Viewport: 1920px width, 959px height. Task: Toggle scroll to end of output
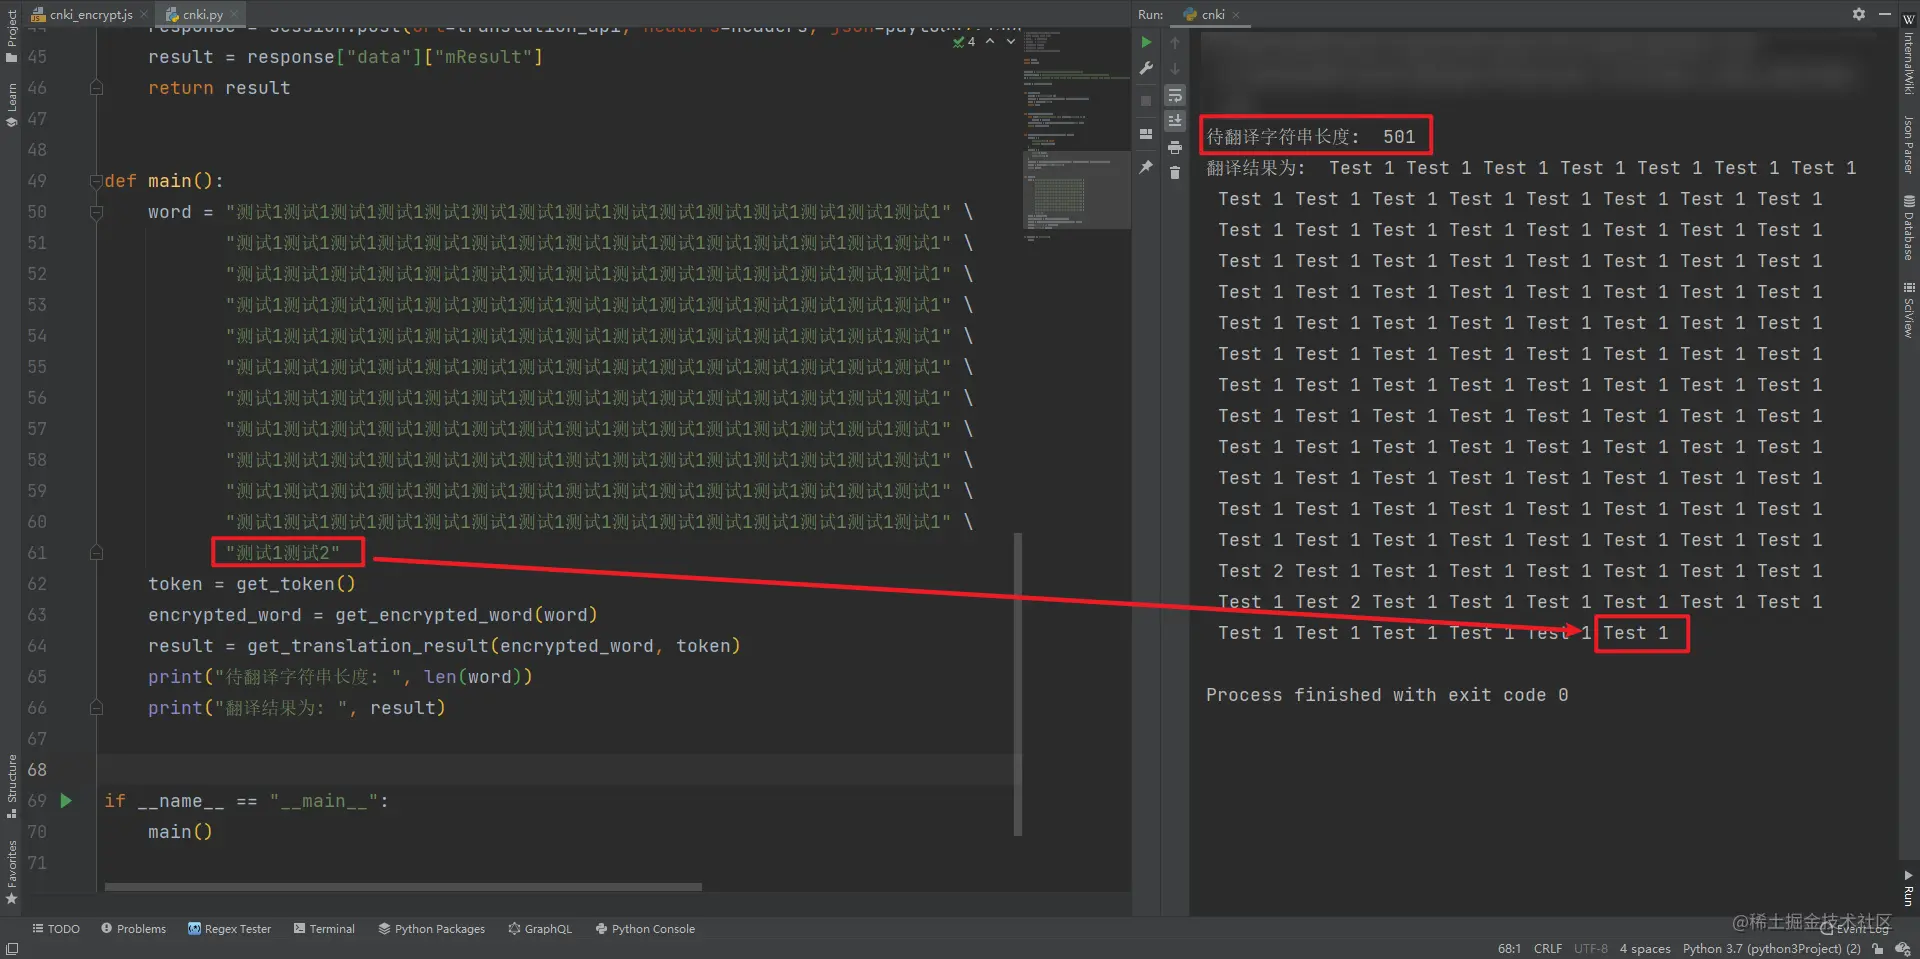pos(1175,121)
